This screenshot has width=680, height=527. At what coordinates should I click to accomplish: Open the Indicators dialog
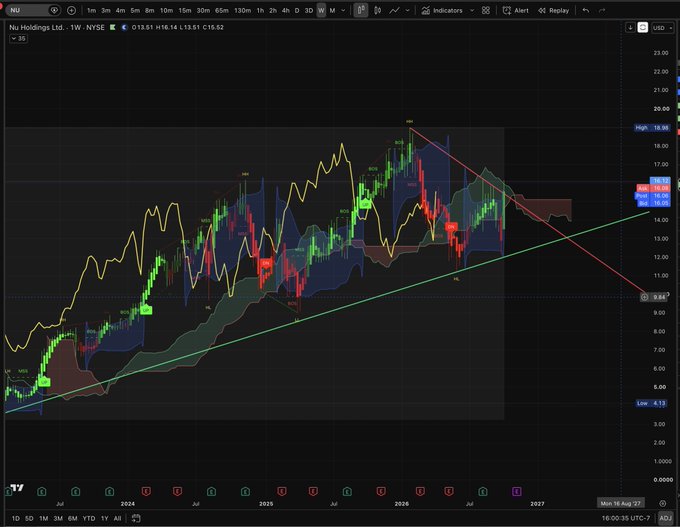point(442,10)
